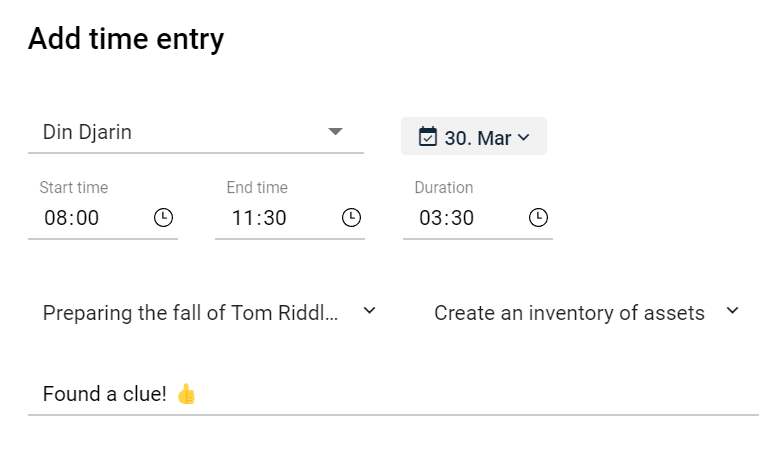Click the End time field showing 11:30
The image size is (759, 459).
[289, 218]
